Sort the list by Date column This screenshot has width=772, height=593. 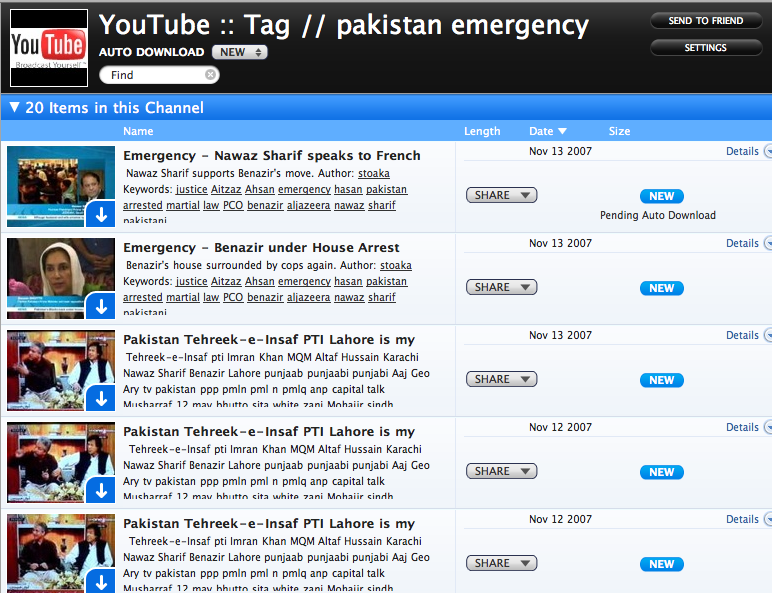pyautogui.click(x=548, y=131)
